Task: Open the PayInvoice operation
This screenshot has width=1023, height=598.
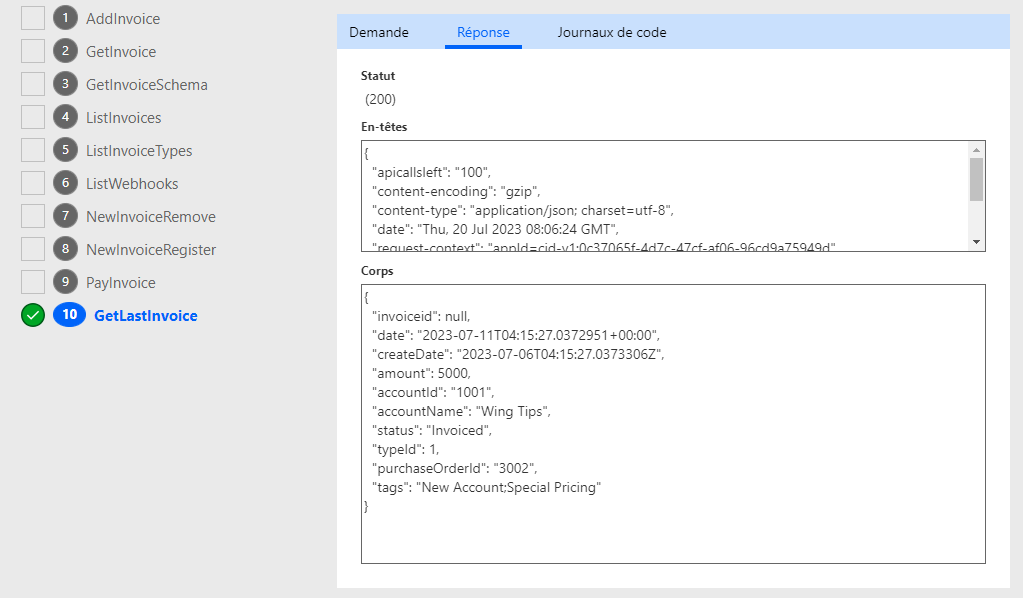Action: coord(121,282)
